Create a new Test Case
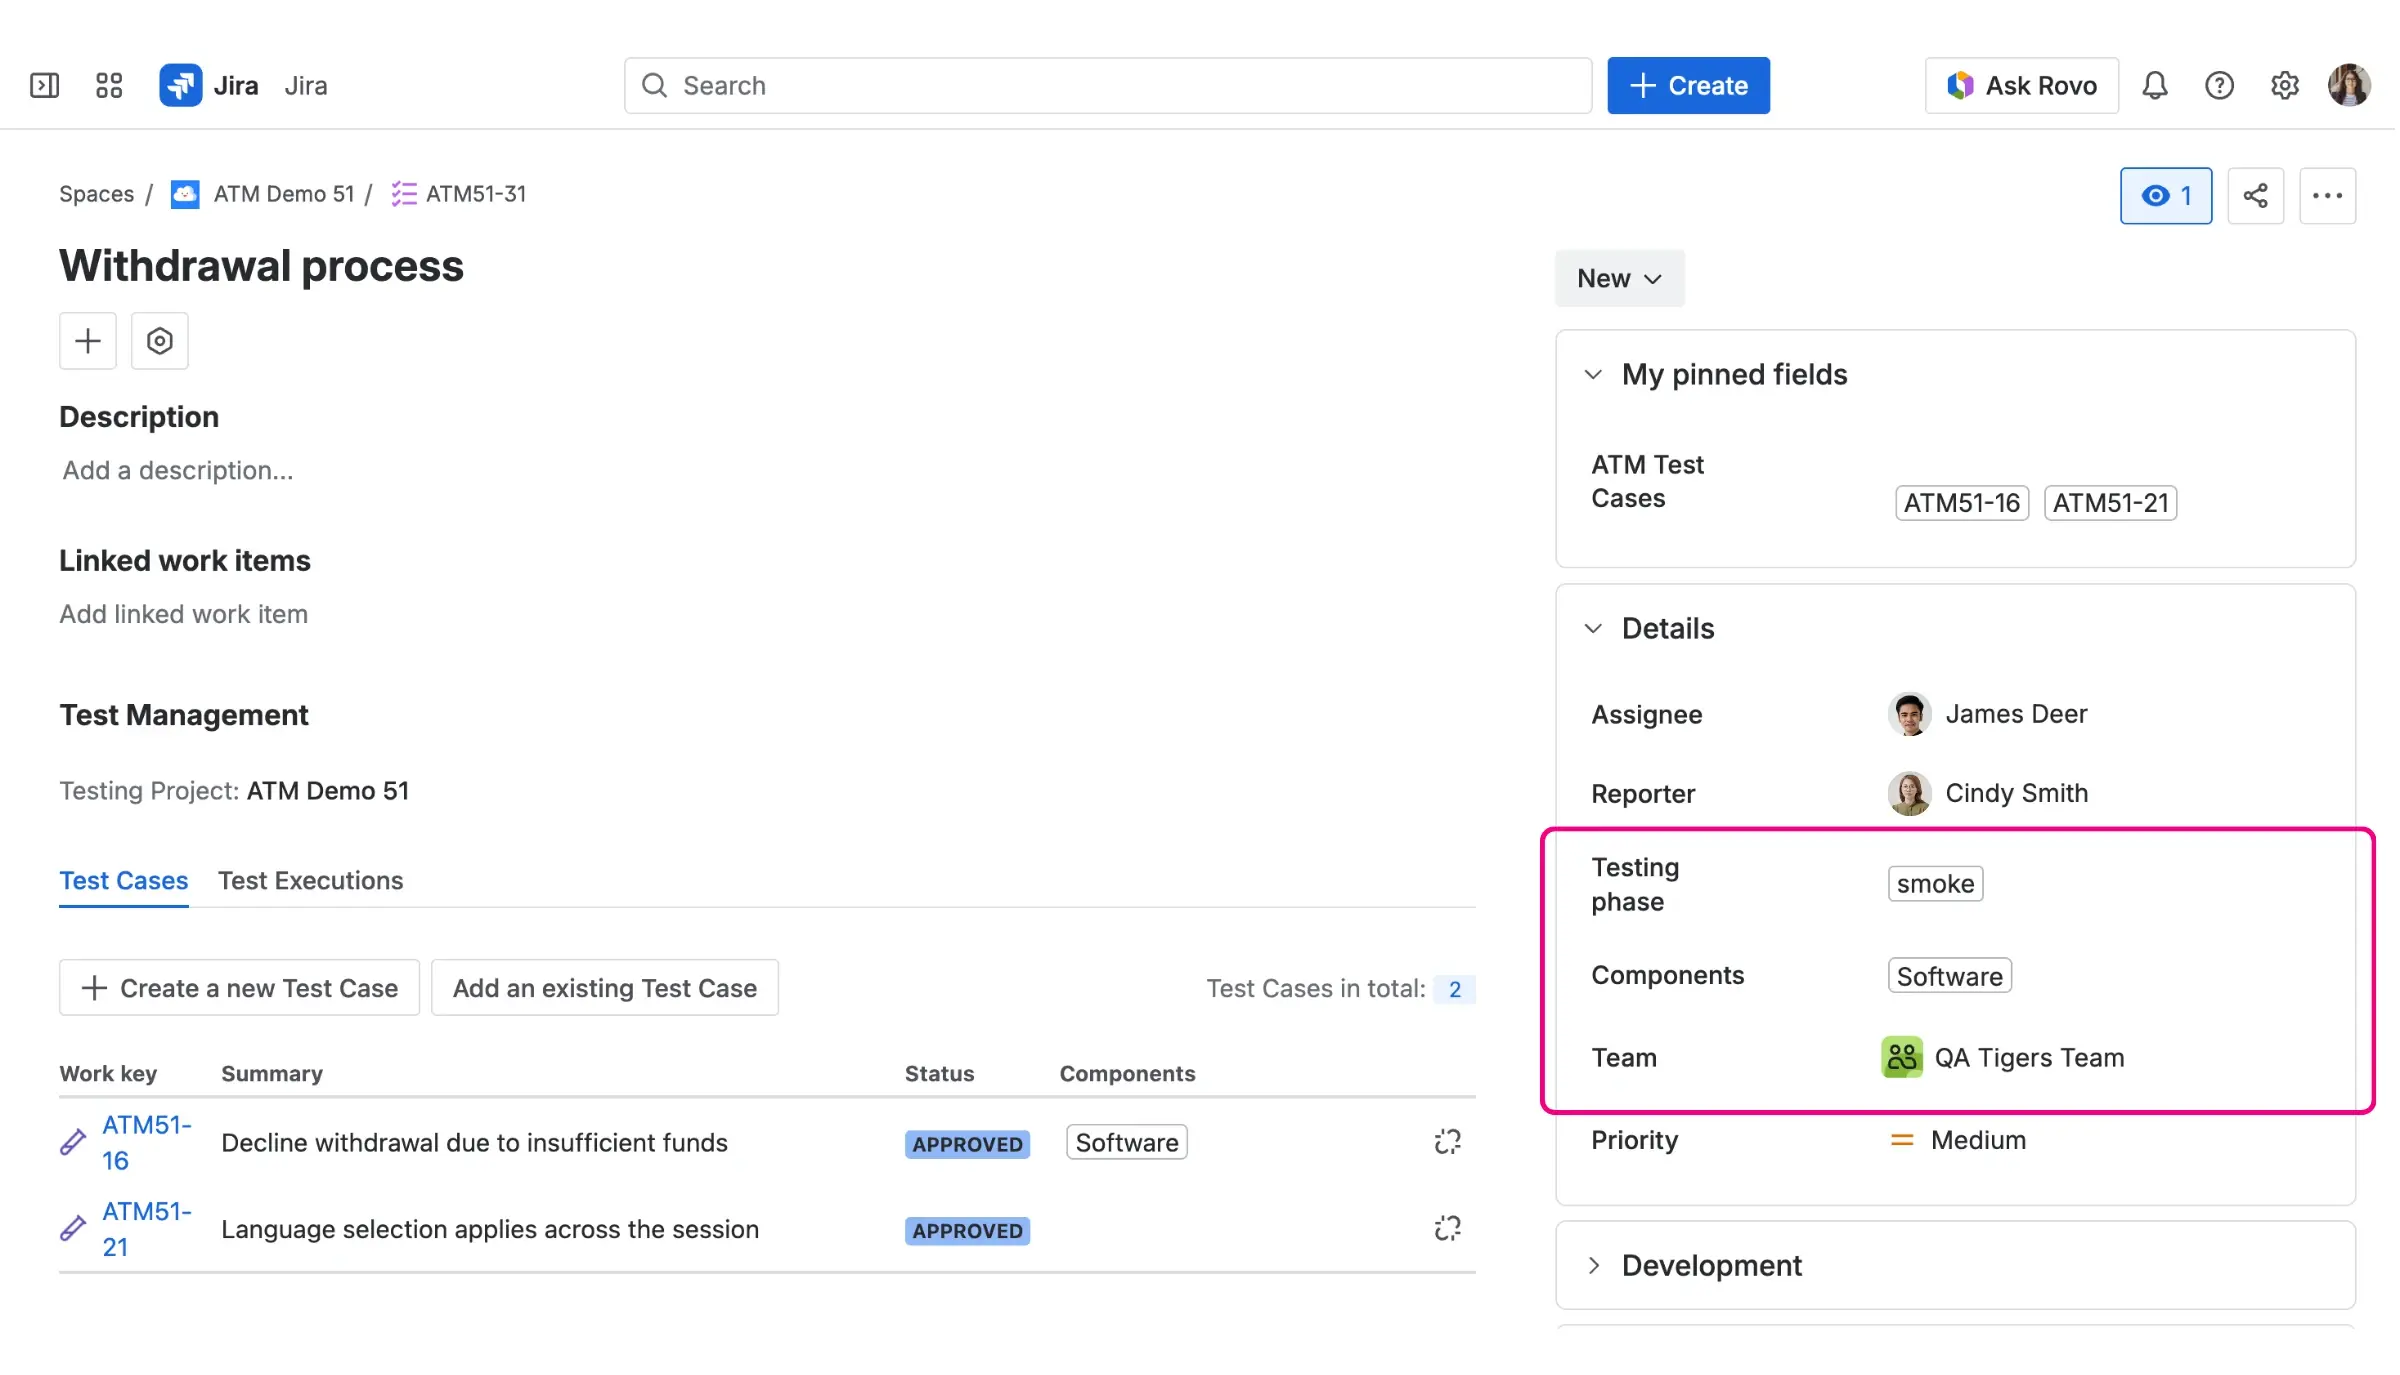The image size is (2400, 1375). [238, 988]
